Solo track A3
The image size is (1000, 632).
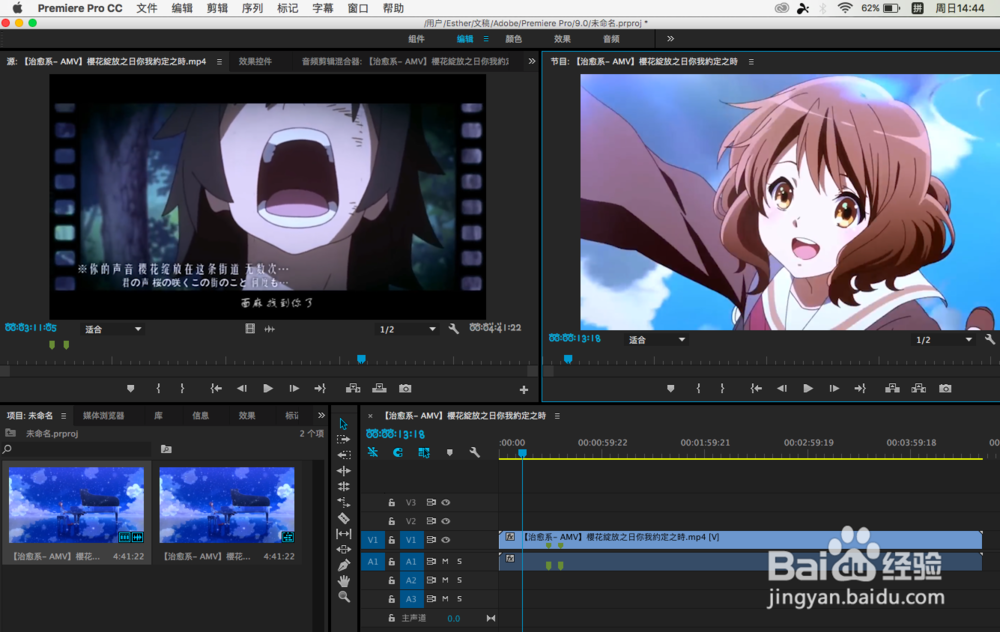pyautogui.click(x=459, y=599)
